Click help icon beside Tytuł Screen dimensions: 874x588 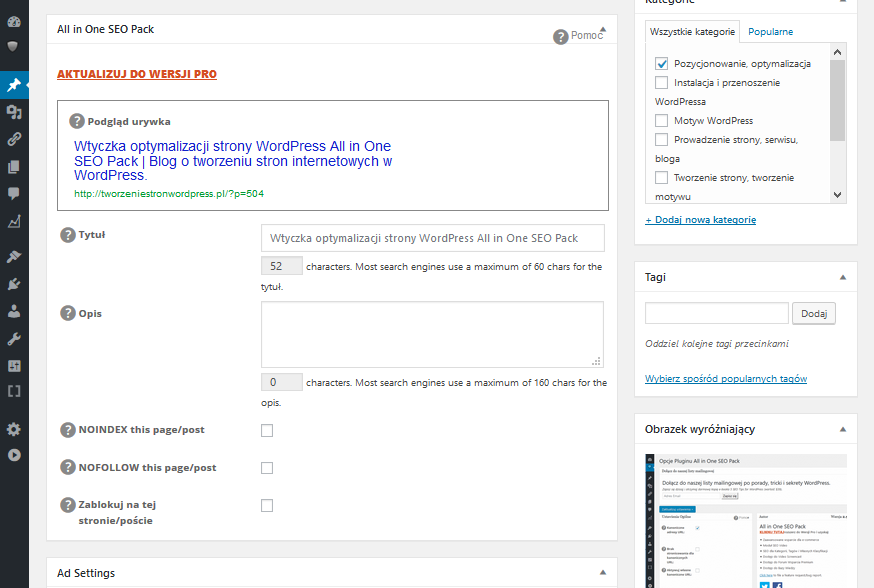tap(67, 235)
